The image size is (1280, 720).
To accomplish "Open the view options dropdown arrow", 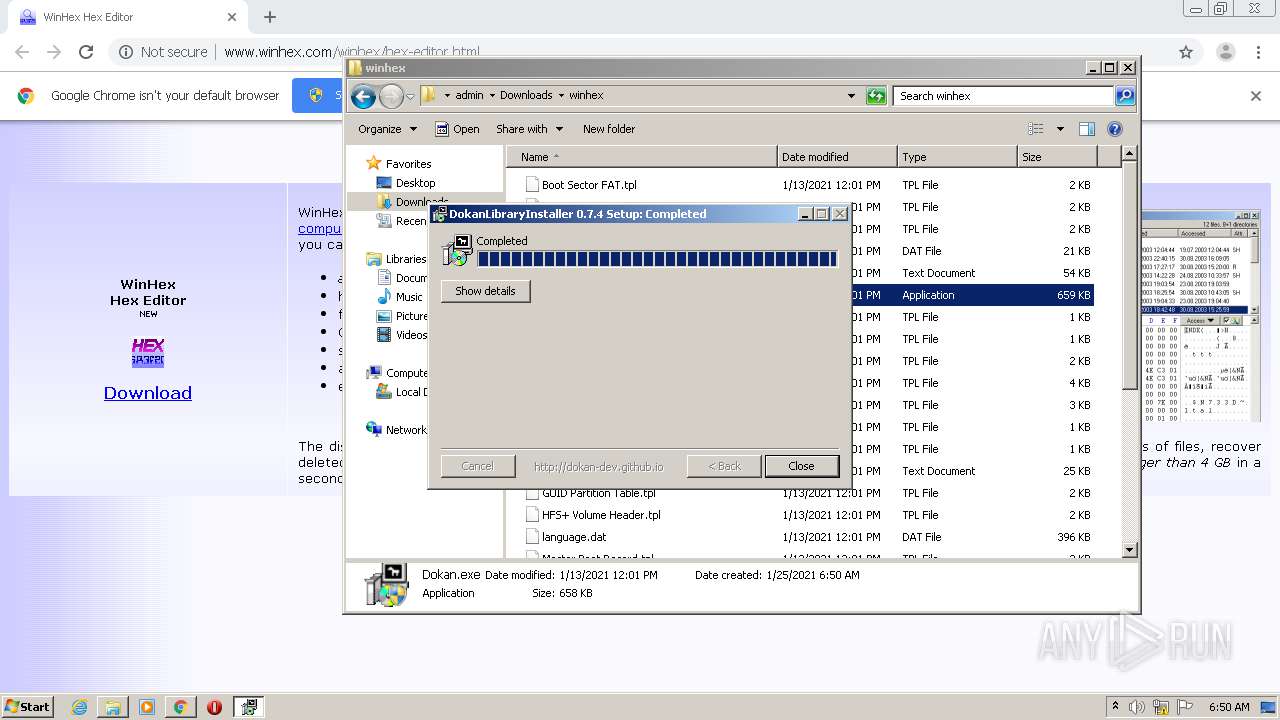I will [x=1060, y=129].
